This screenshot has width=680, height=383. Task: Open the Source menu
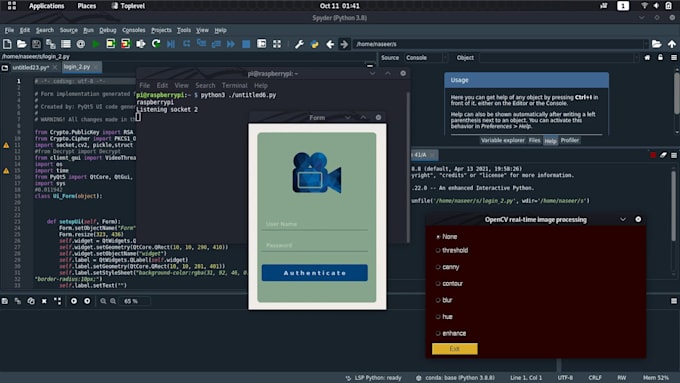[x=69, y=30]
